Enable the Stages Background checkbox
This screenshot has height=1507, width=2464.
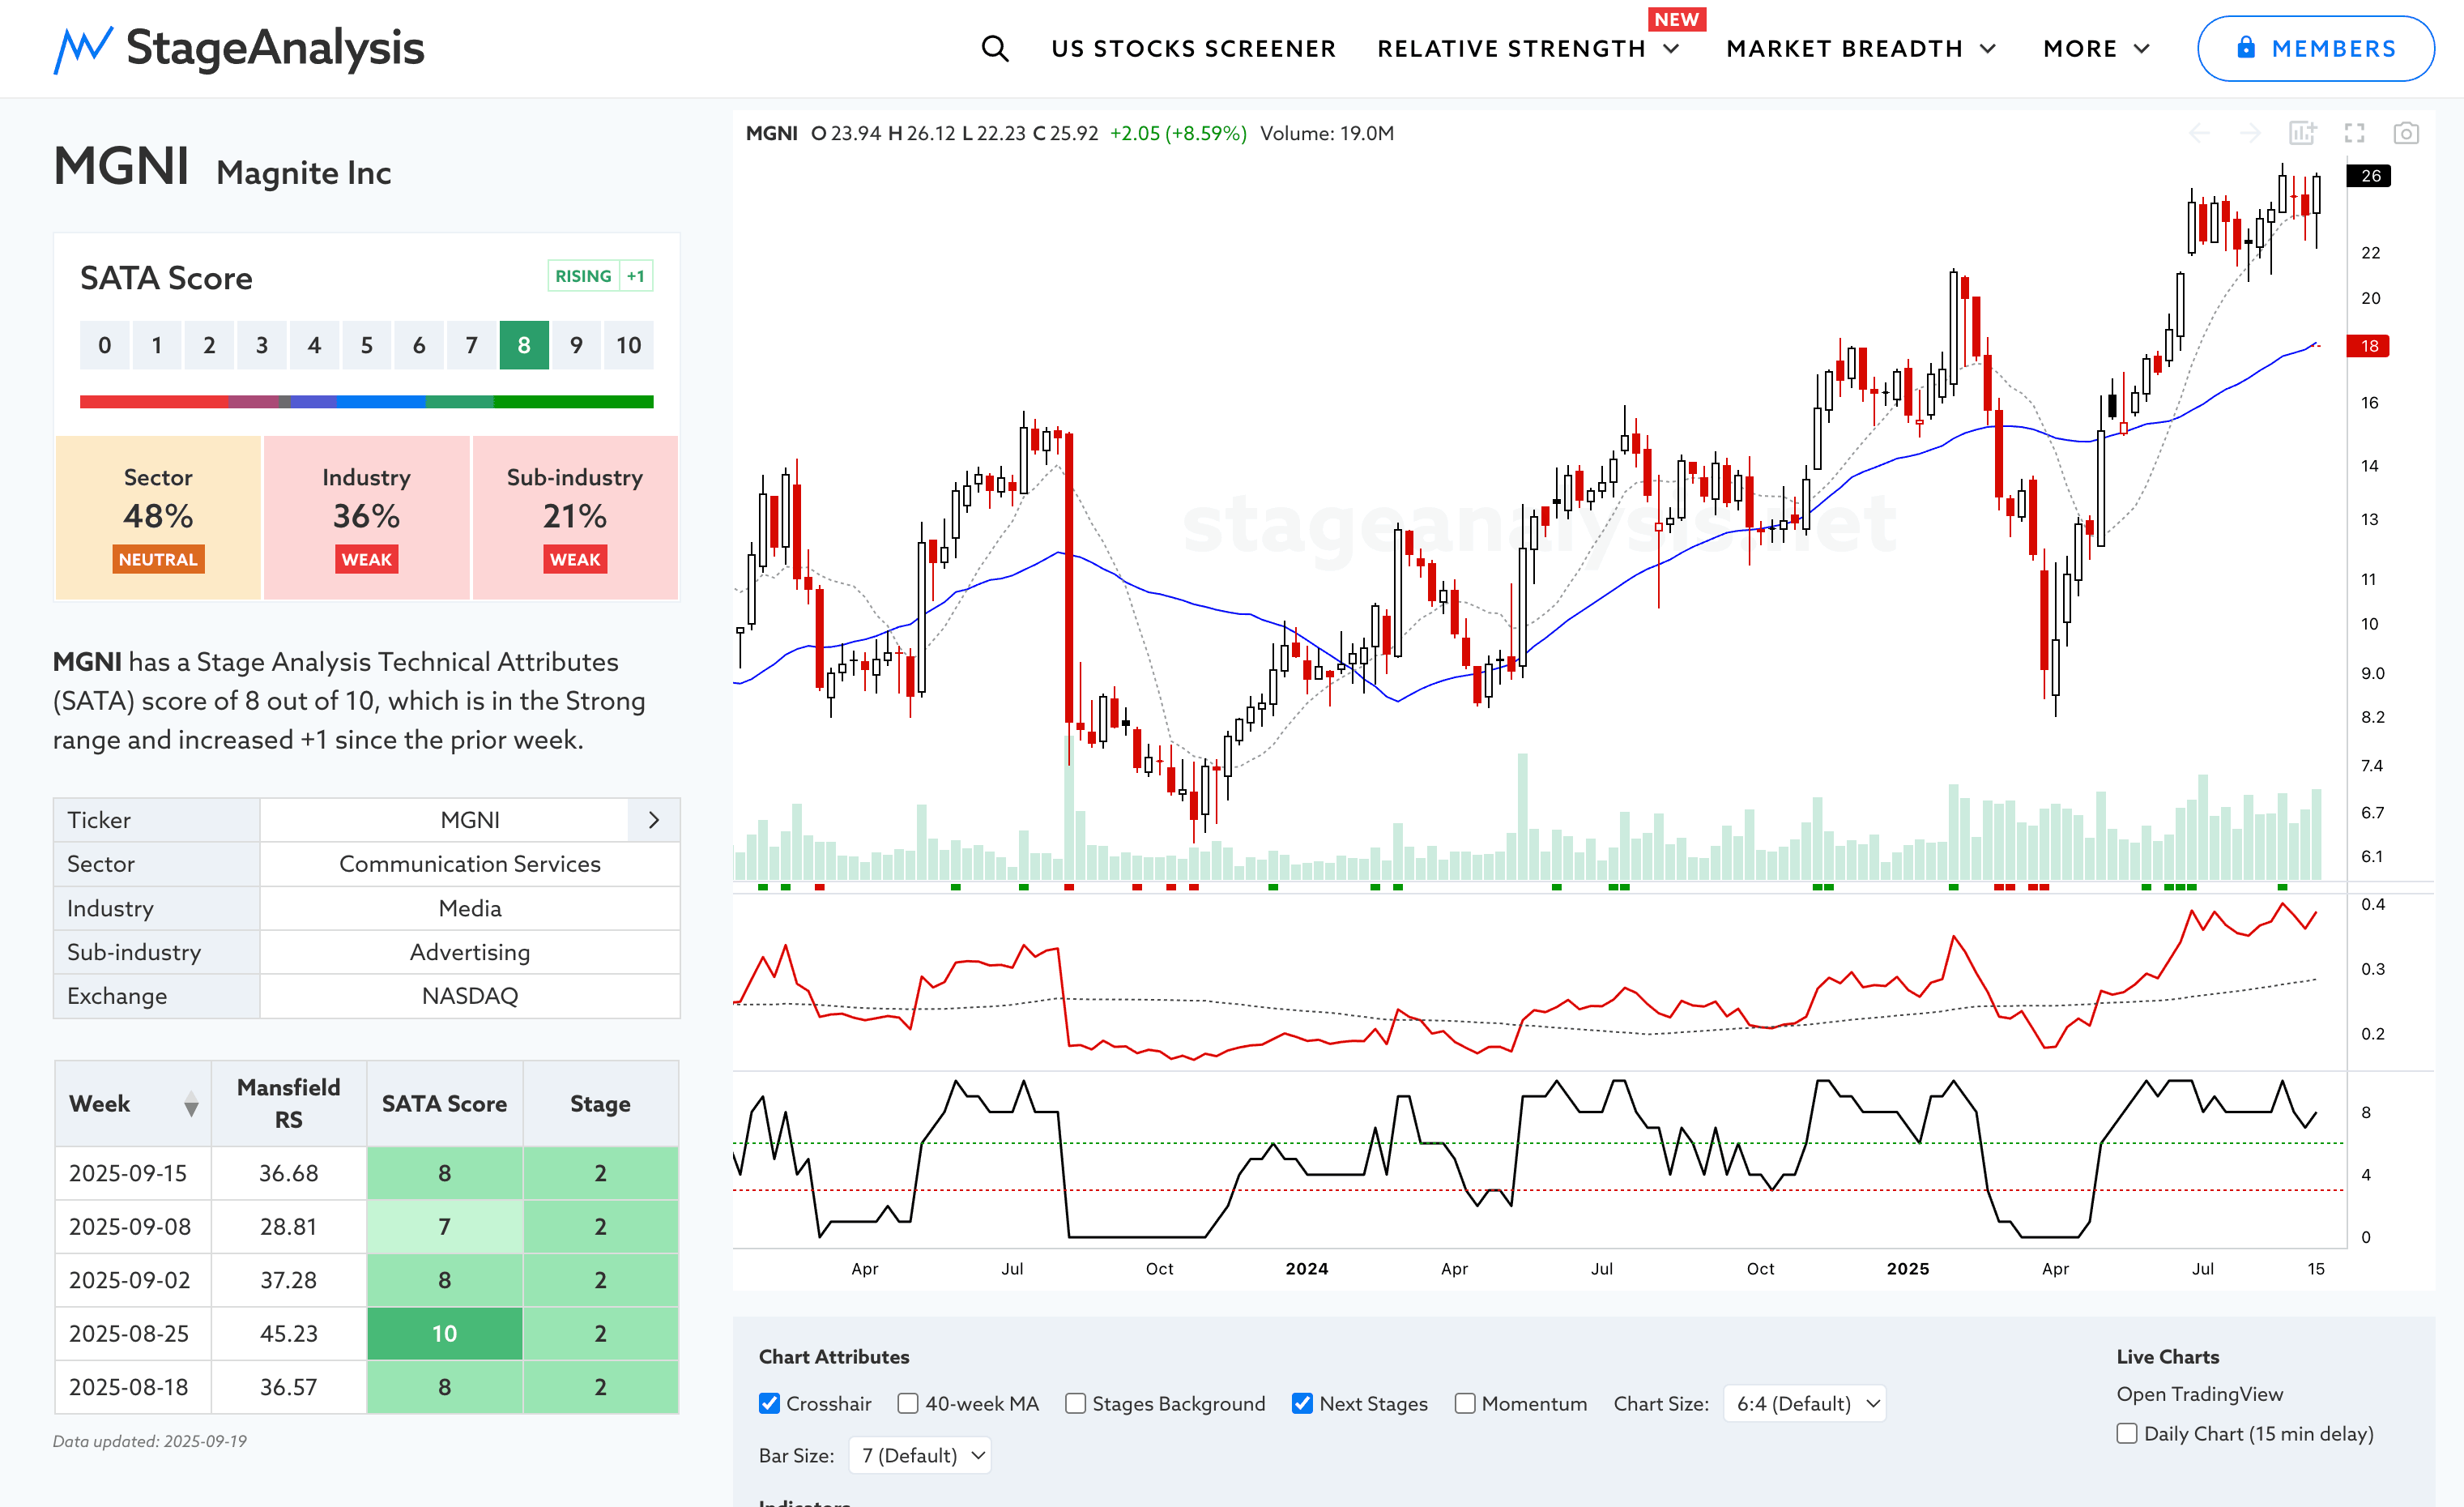pyautogui.click(x=1075, y=1403)
